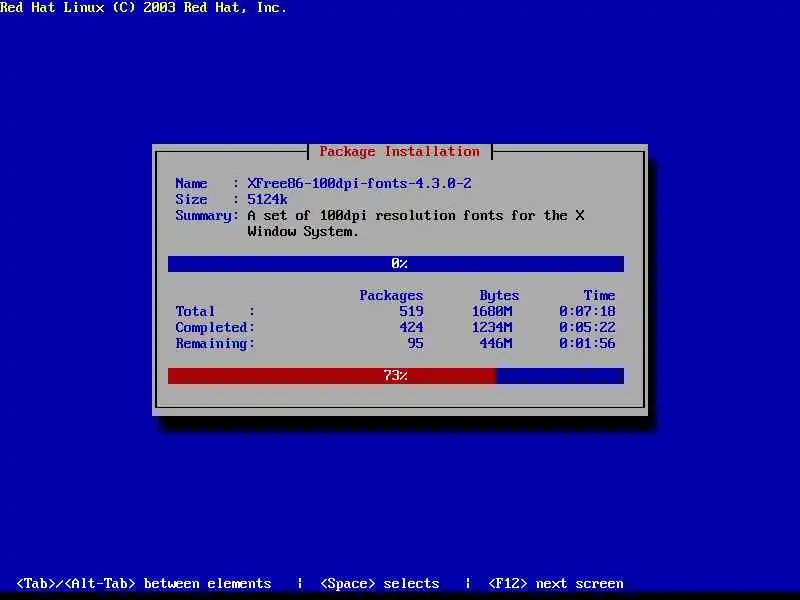Image resolution: width=800 pixels, height=600 pixels.
Task: Click completed packages value 424
Action: tap(411, 328)
